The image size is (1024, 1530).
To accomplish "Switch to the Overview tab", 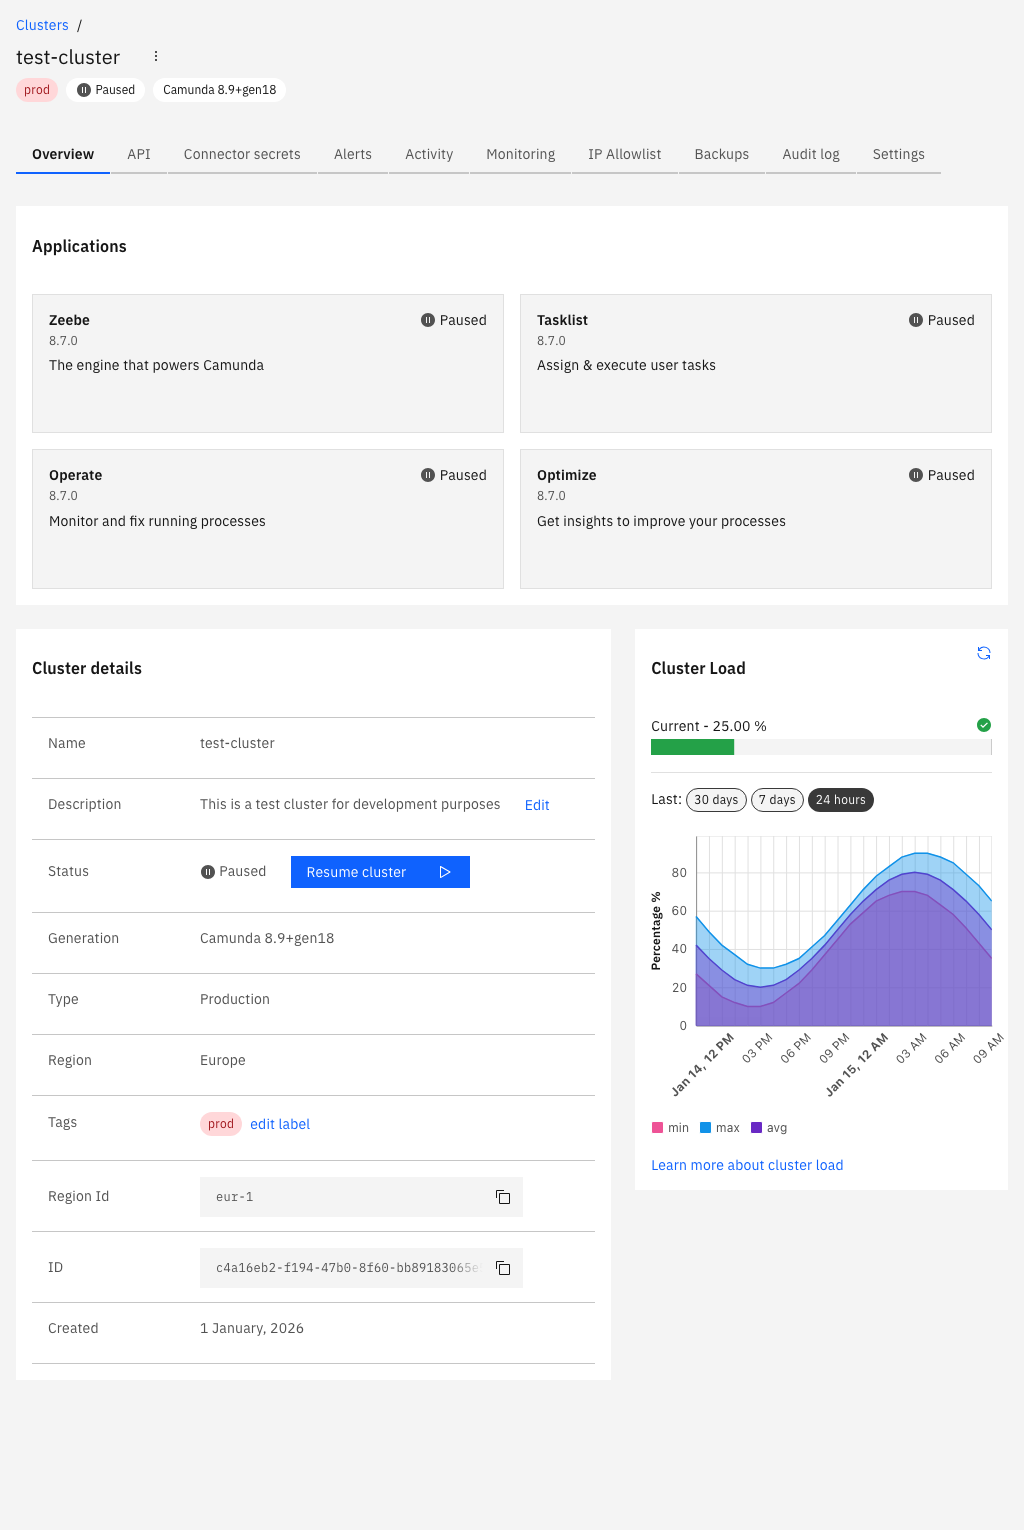I will [63, 154].
